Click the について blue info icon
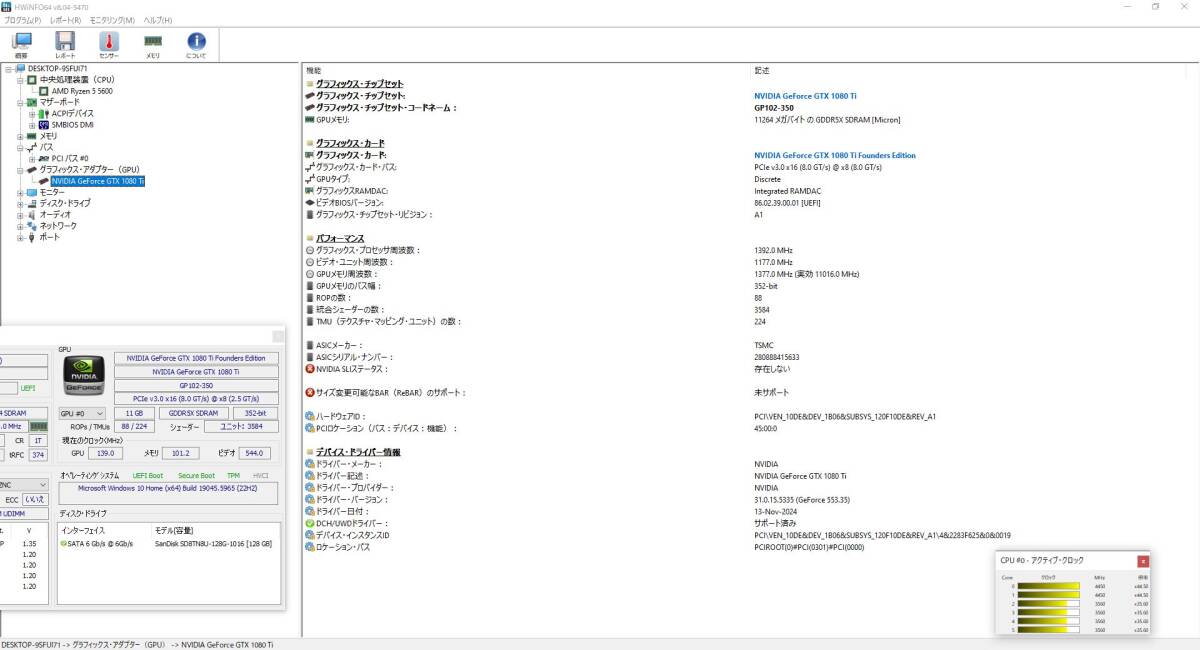Screen dimensions: 1200x650 point(197,41)
